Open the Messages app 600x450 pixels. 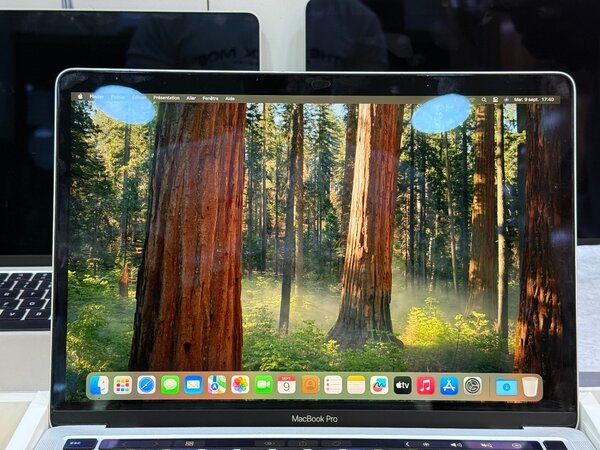pyautogui.click(x=170, y=385)
